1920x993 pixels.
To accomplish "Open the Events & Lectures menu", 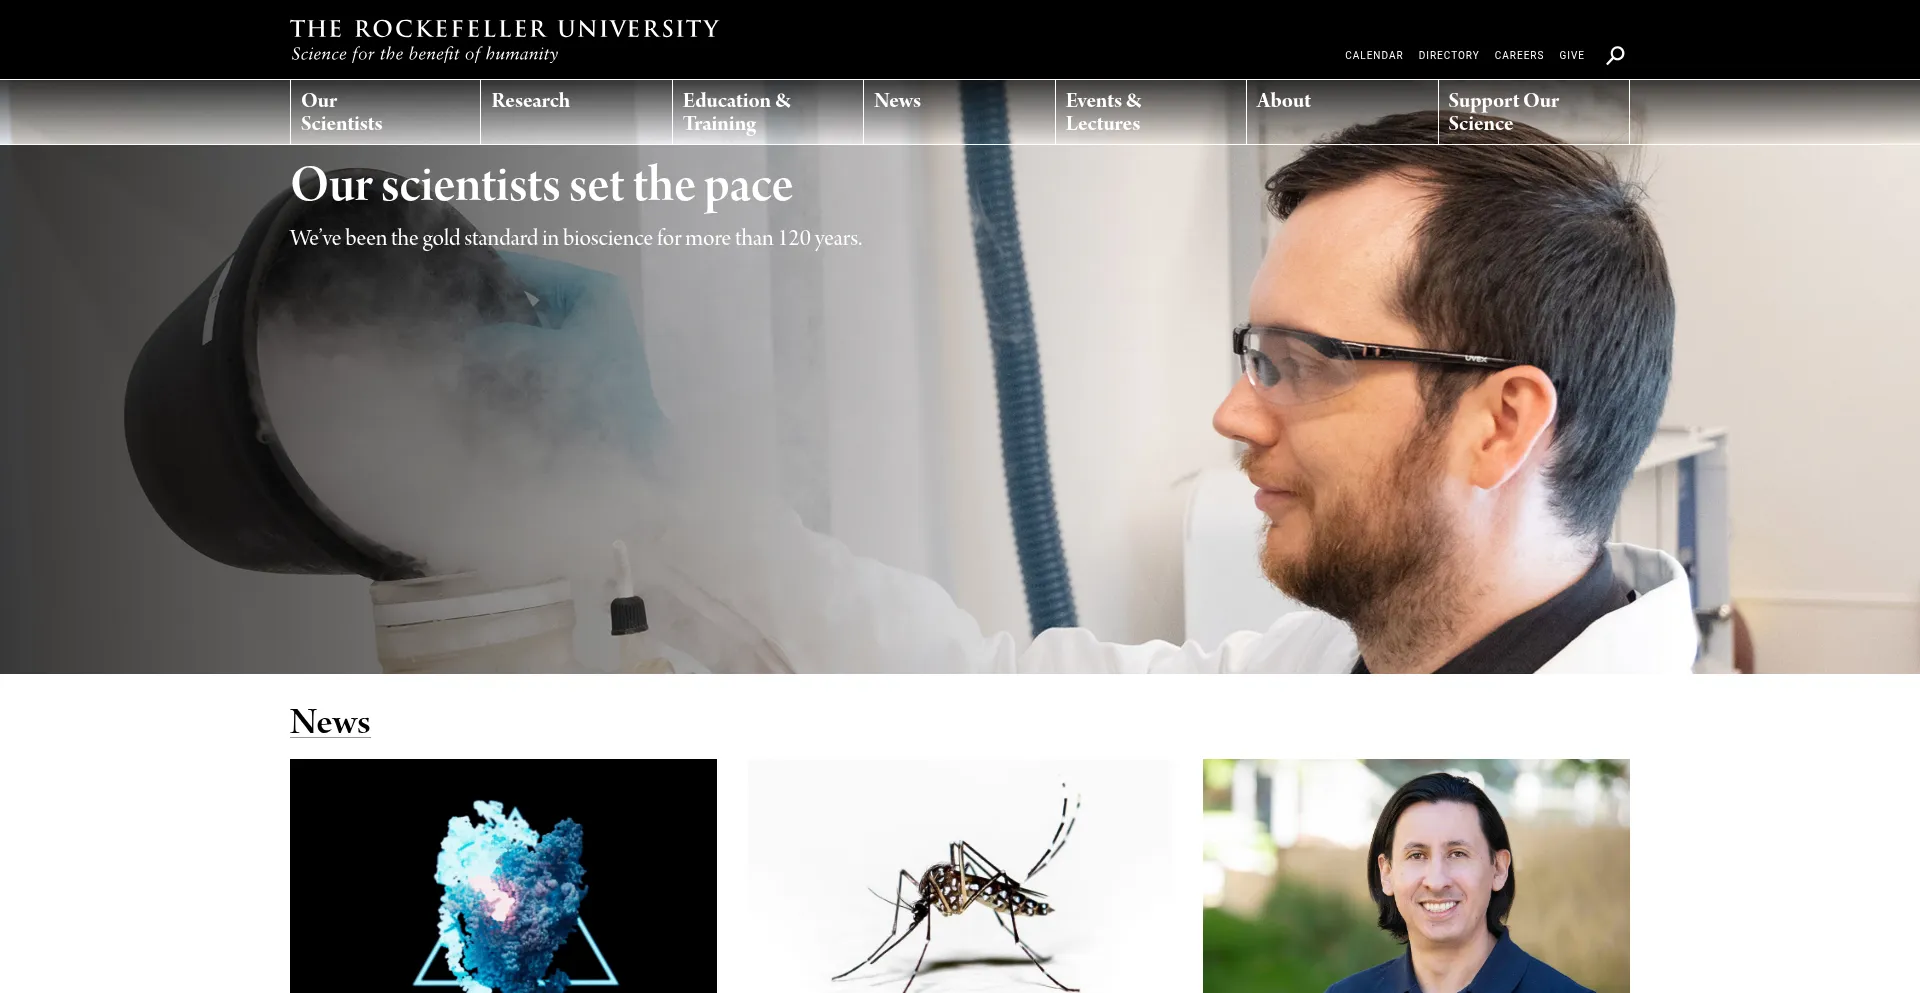I will 1150,112.
